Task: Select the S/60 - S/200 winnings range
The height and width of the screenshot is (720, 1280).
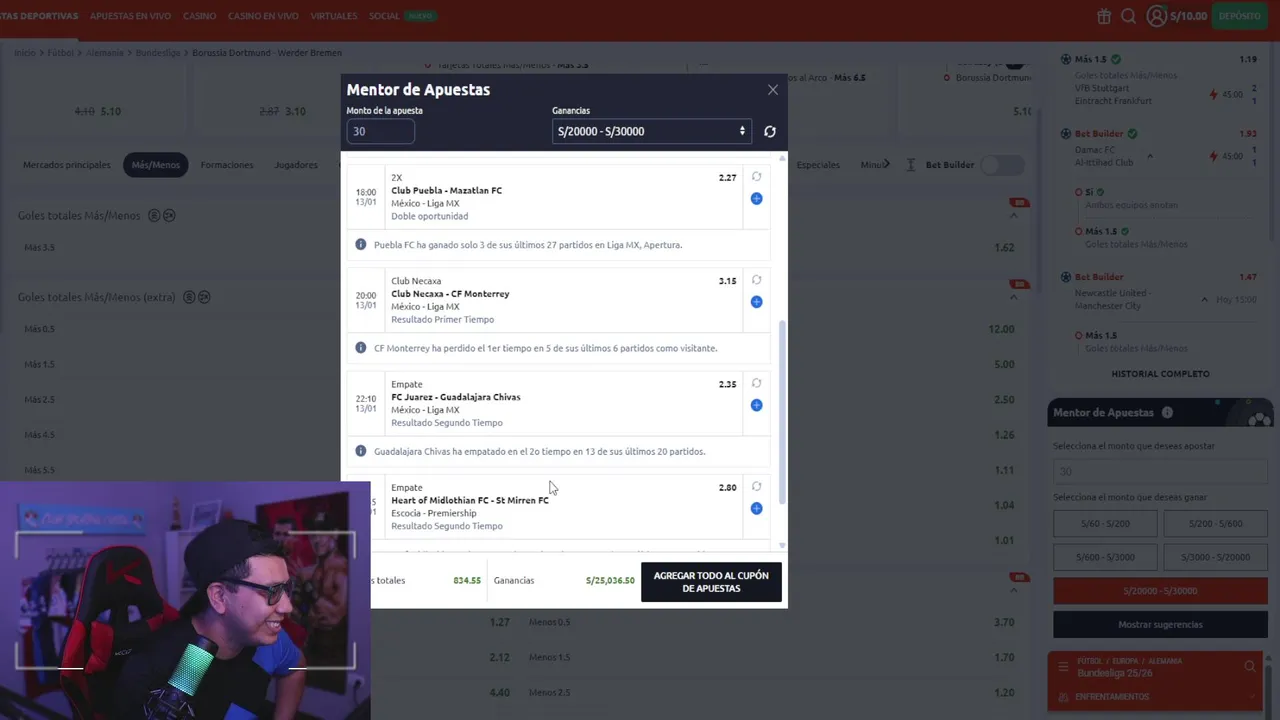Action: coord(1105,524)
